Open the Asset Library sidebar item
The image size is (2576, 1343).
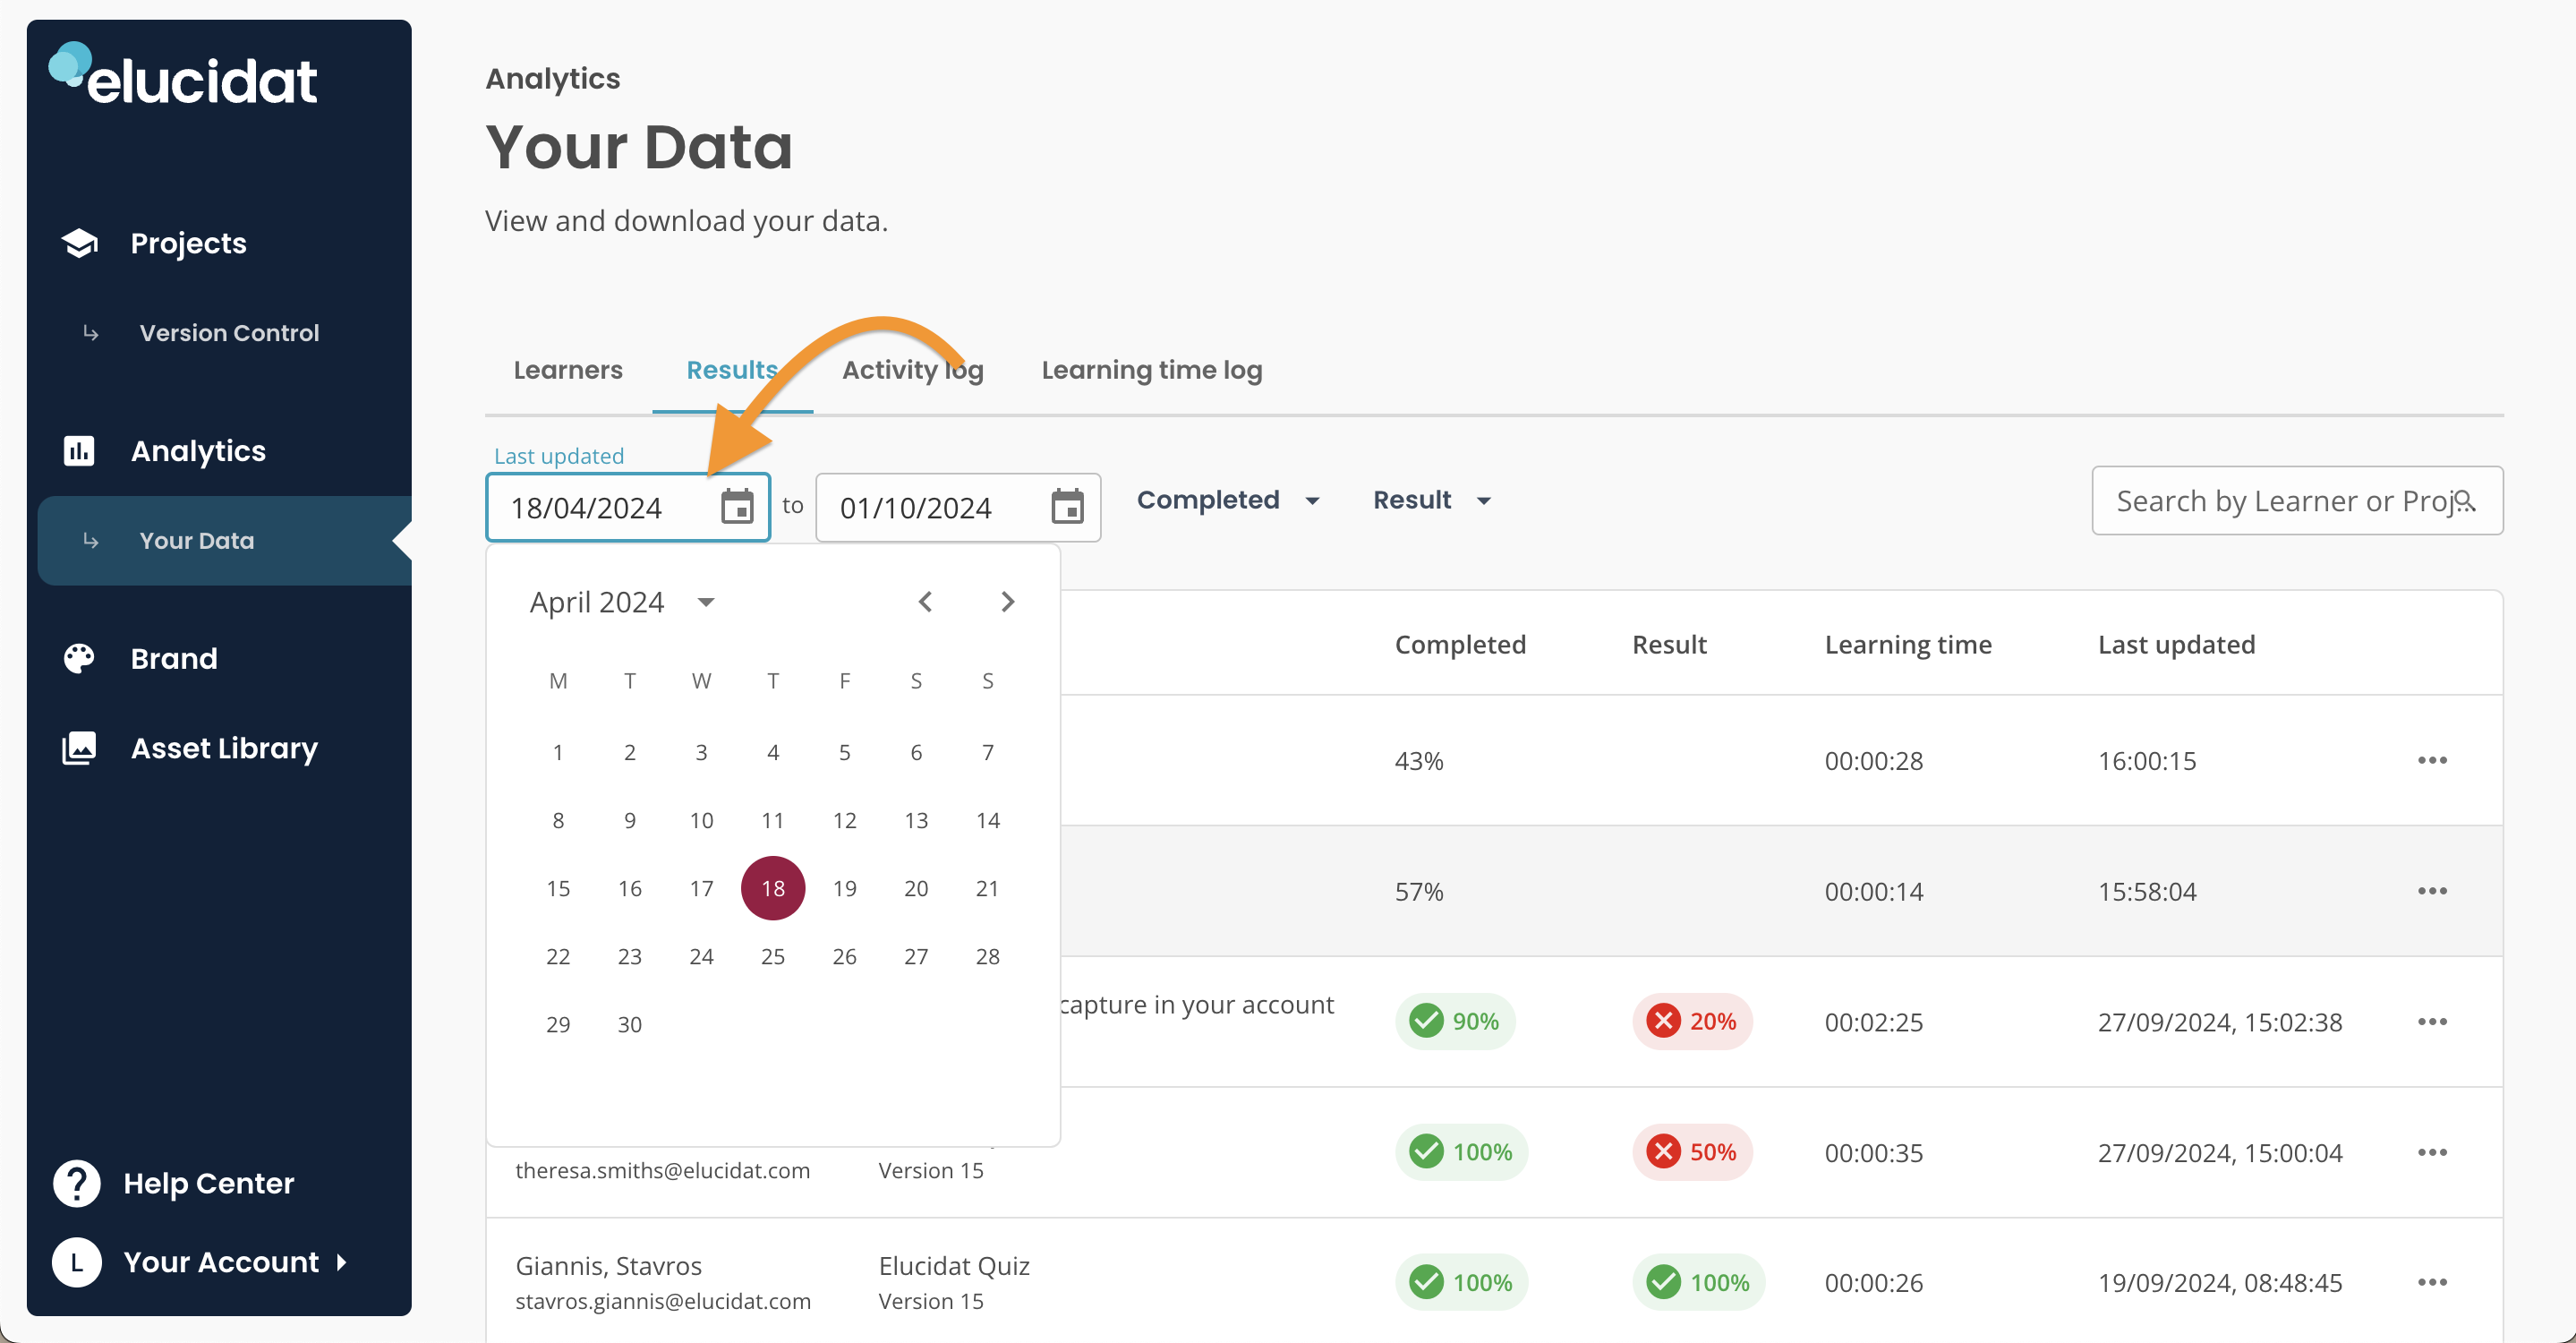pos(224,748)
